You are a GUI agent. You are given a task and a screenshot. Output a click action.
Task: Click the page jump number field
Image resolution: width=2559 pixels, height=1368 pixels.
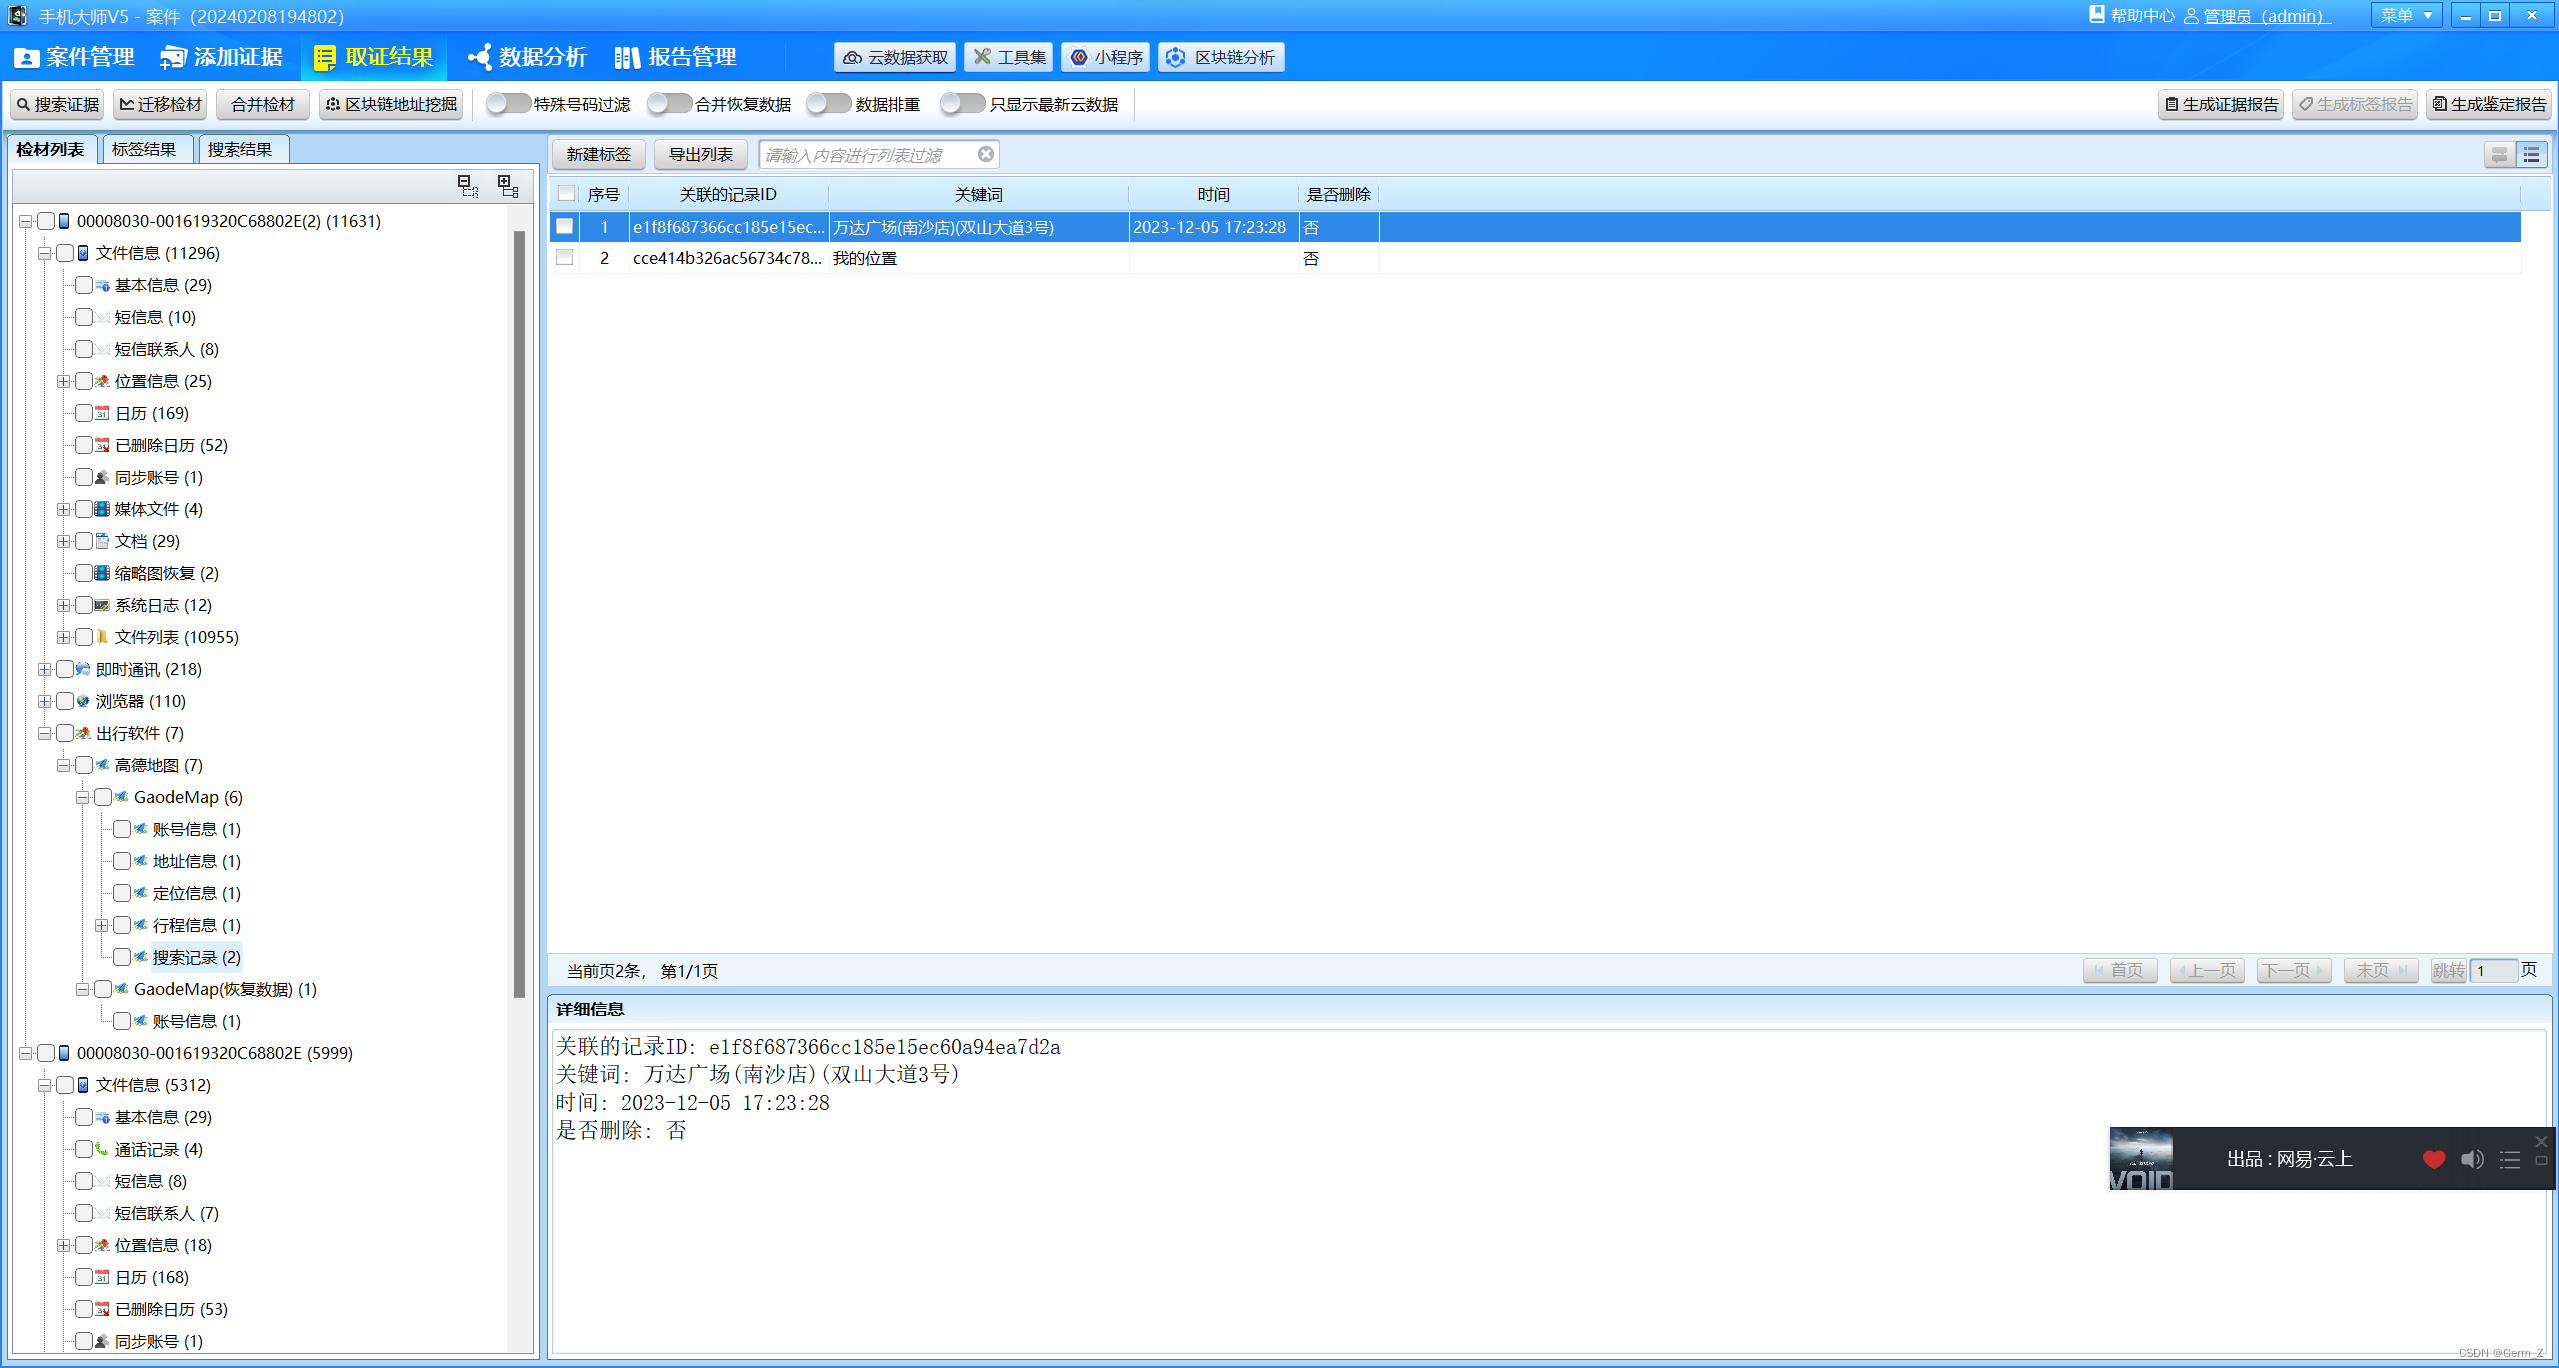point(2492,970)
